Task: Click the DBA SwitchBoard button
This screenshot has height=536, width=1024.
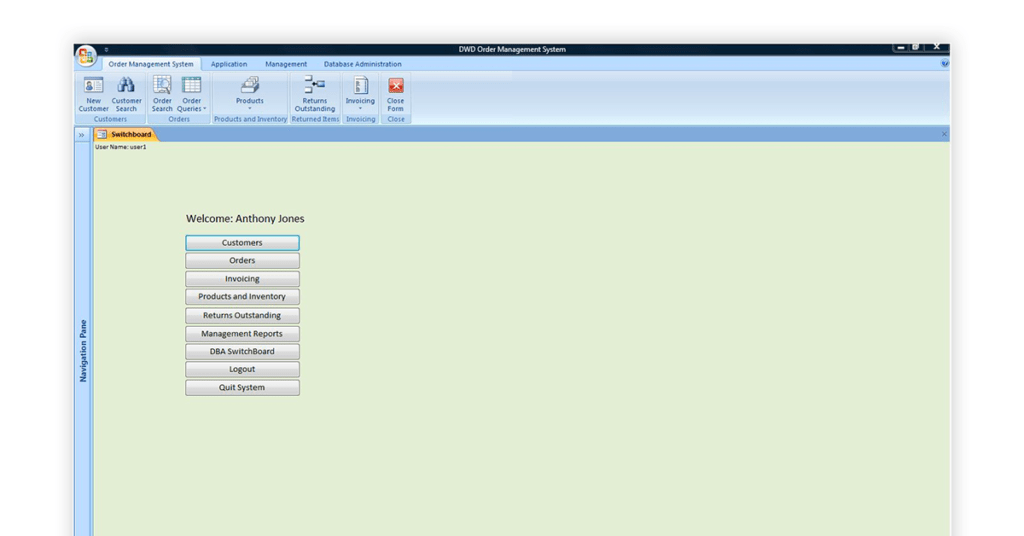Action: point(242,352)
